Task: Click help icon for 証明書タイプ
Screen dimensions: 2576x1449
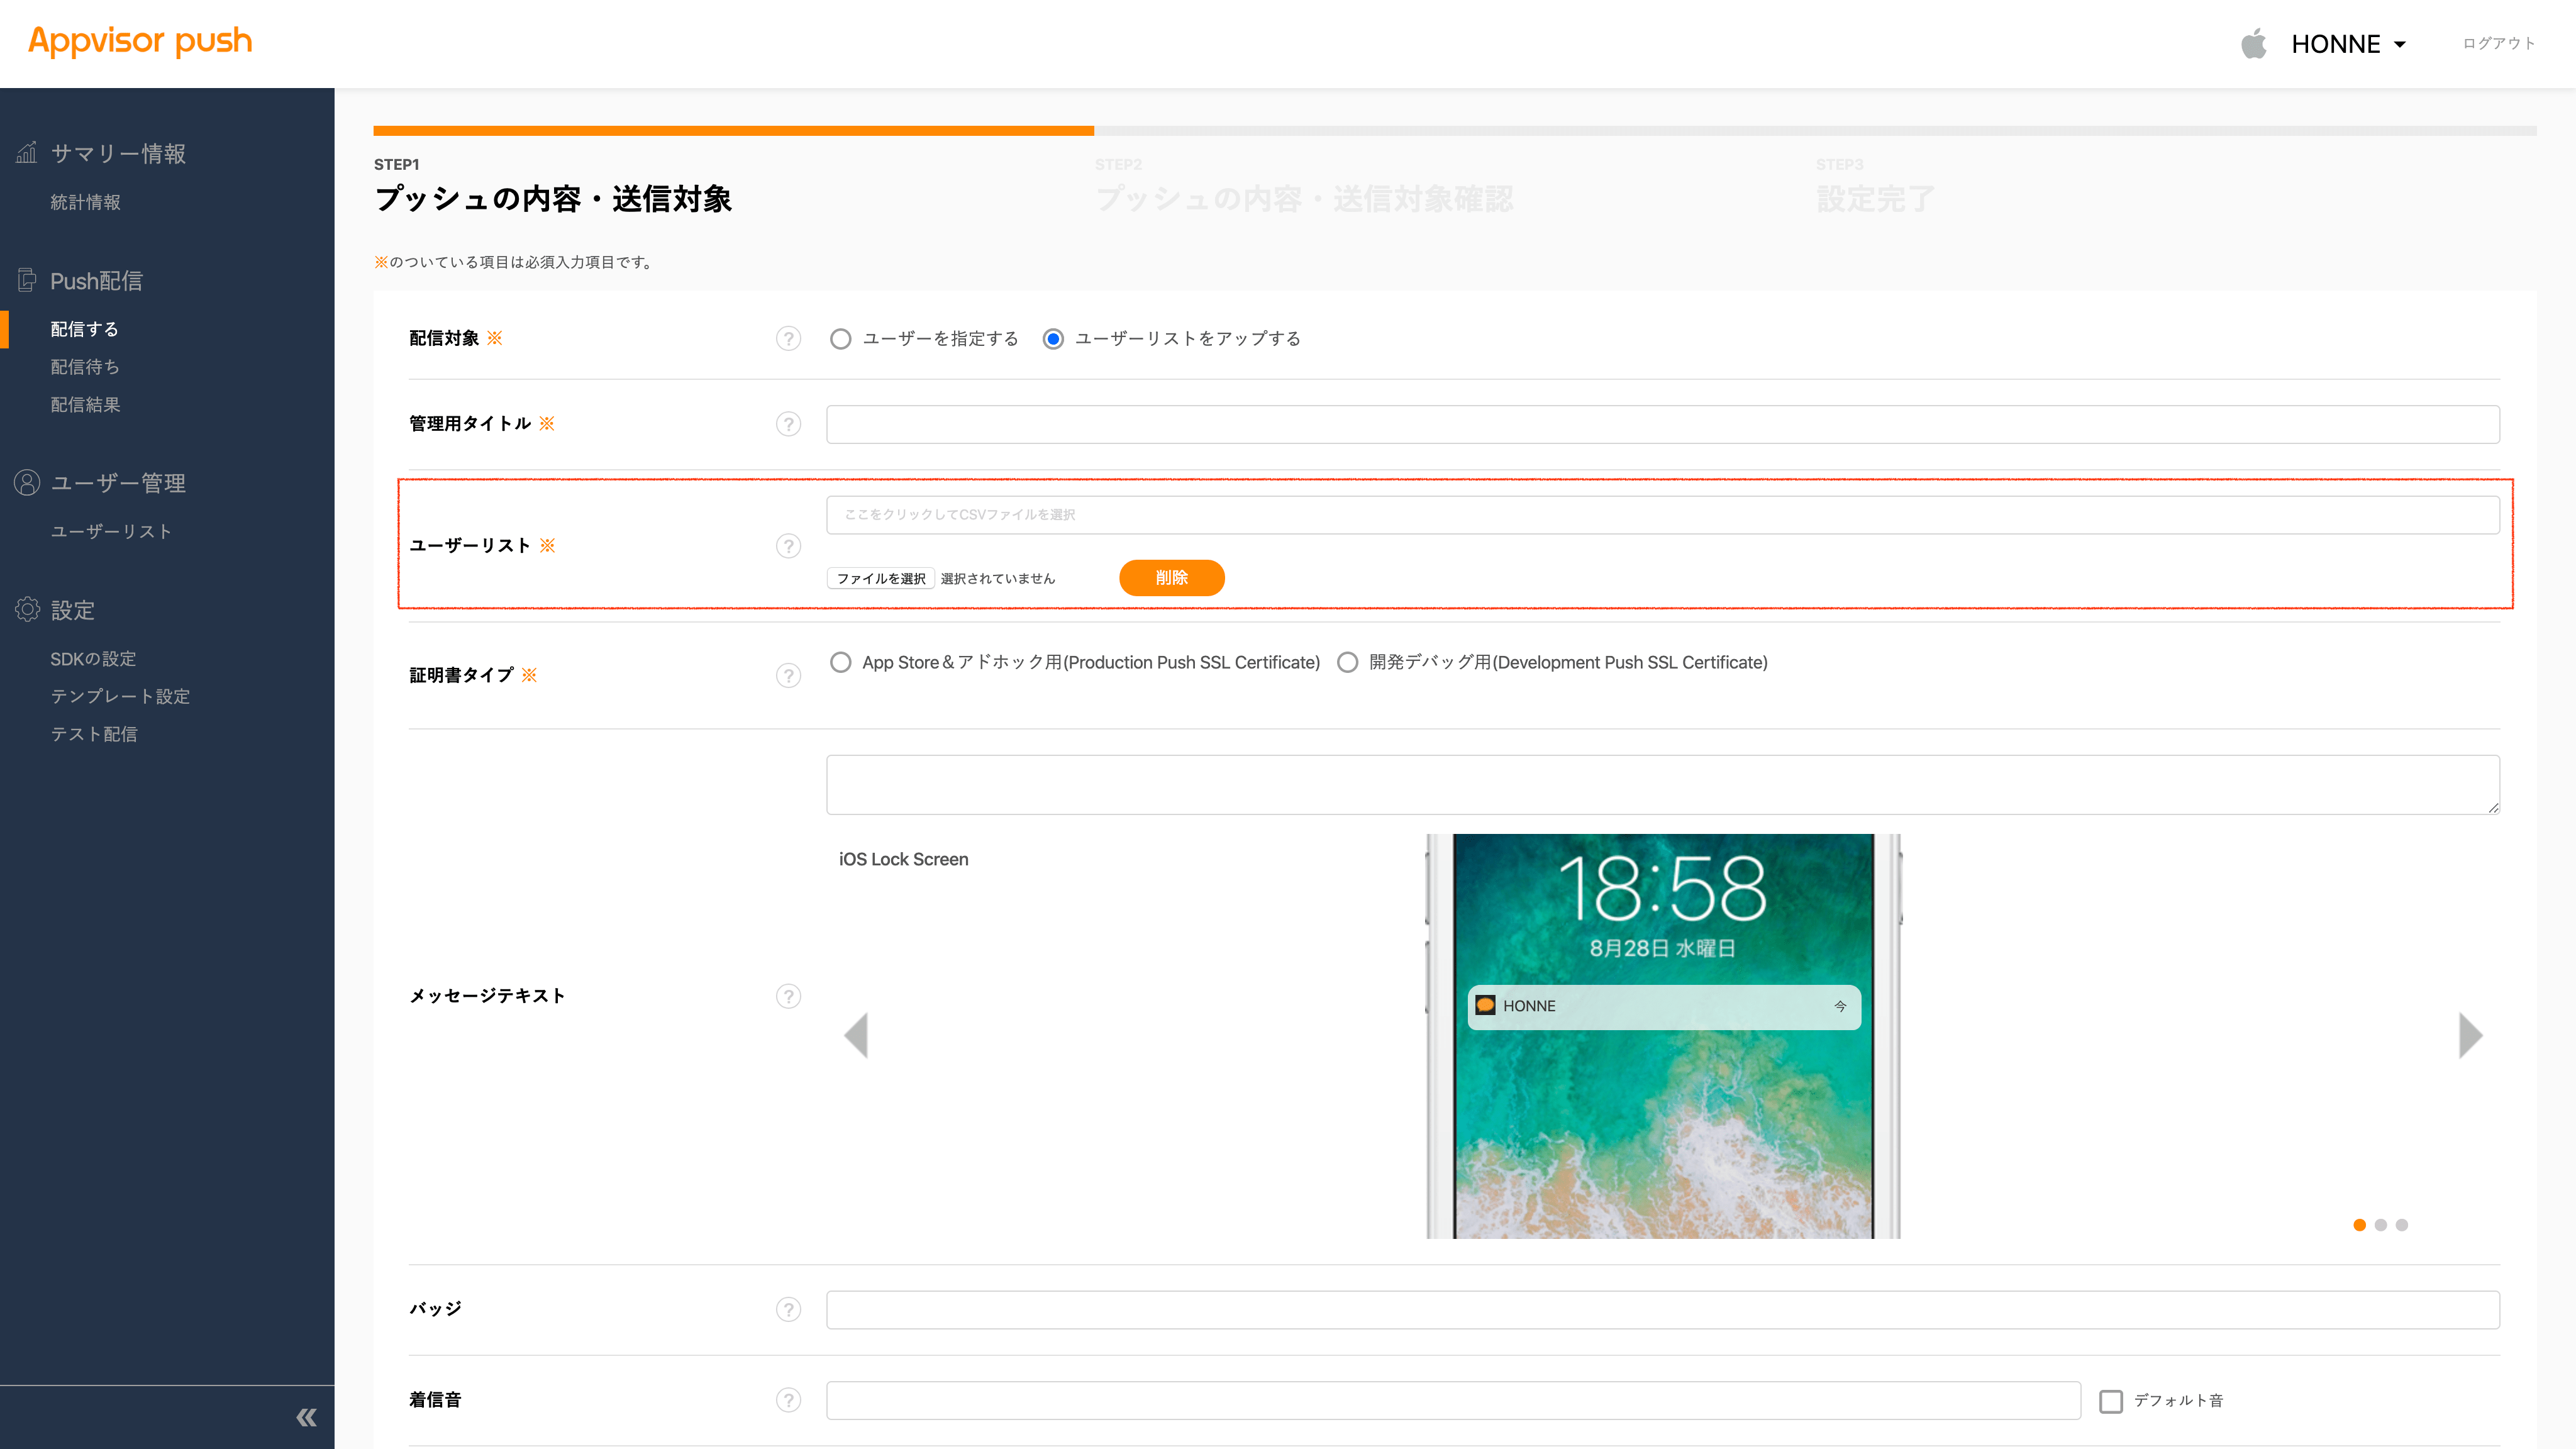Action: (x=788, y=676)
